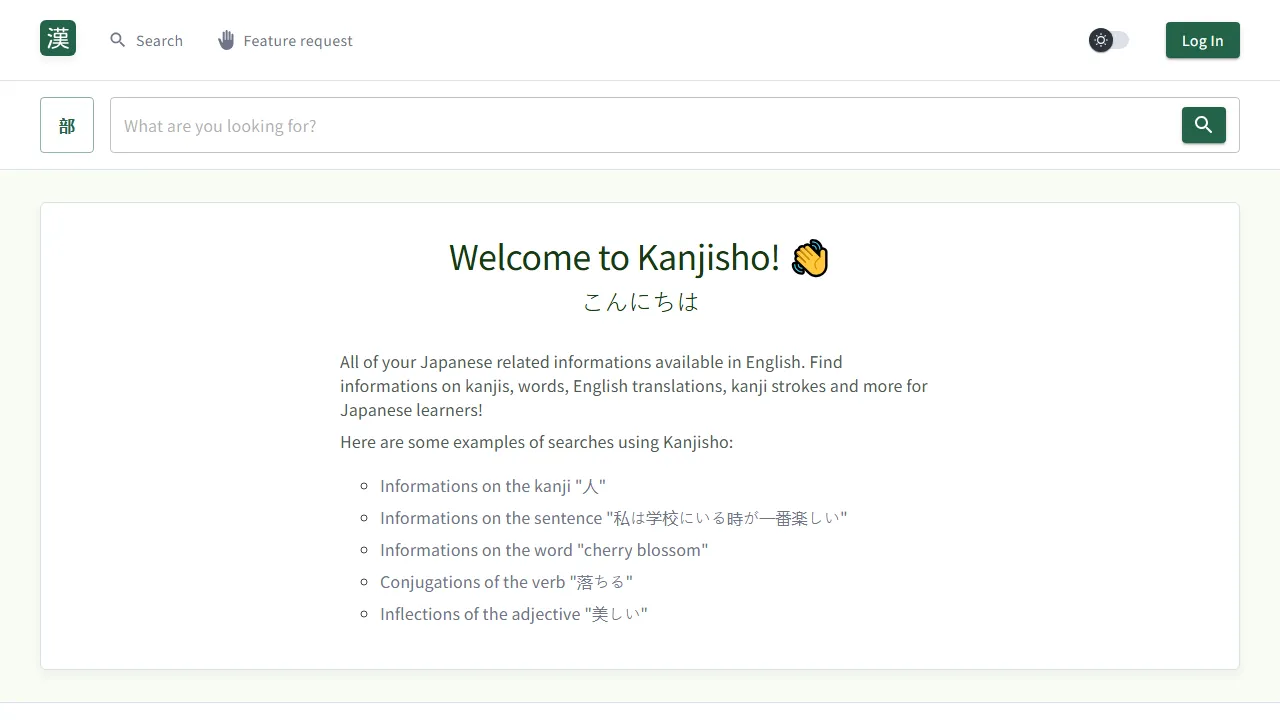This screenshot has height=720, width=1280.
Task: Open the example sentence 私は学校にいる時が一番楽しい
Action: pos(613,518)
